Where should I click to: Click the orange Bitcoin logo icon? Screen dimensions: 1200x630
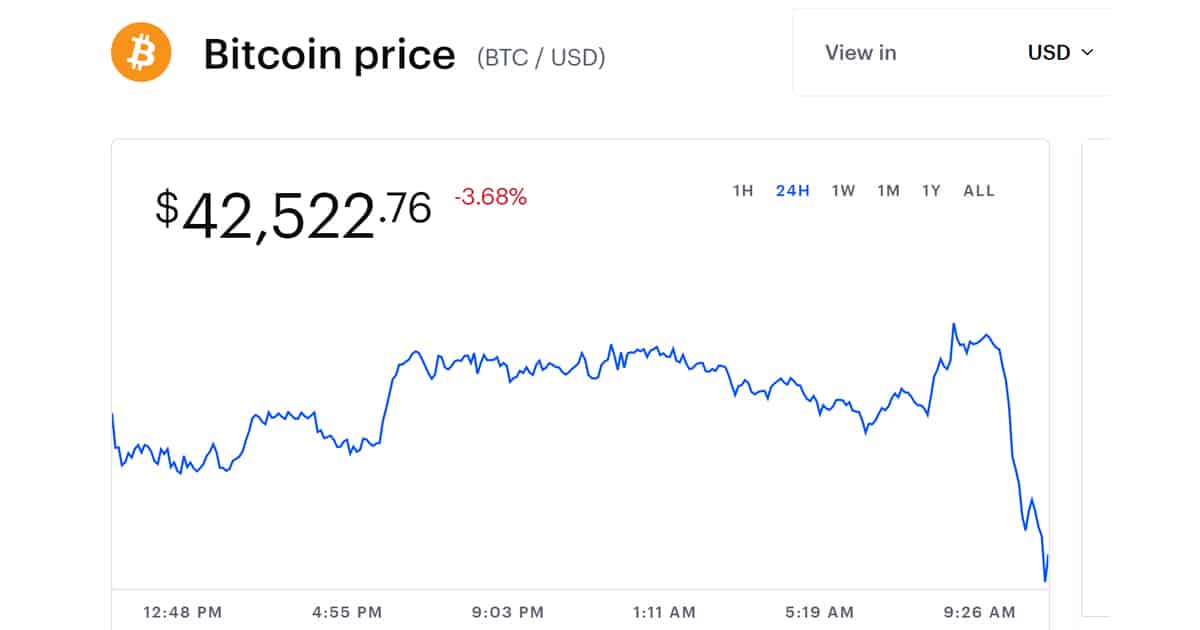point(141,52)
